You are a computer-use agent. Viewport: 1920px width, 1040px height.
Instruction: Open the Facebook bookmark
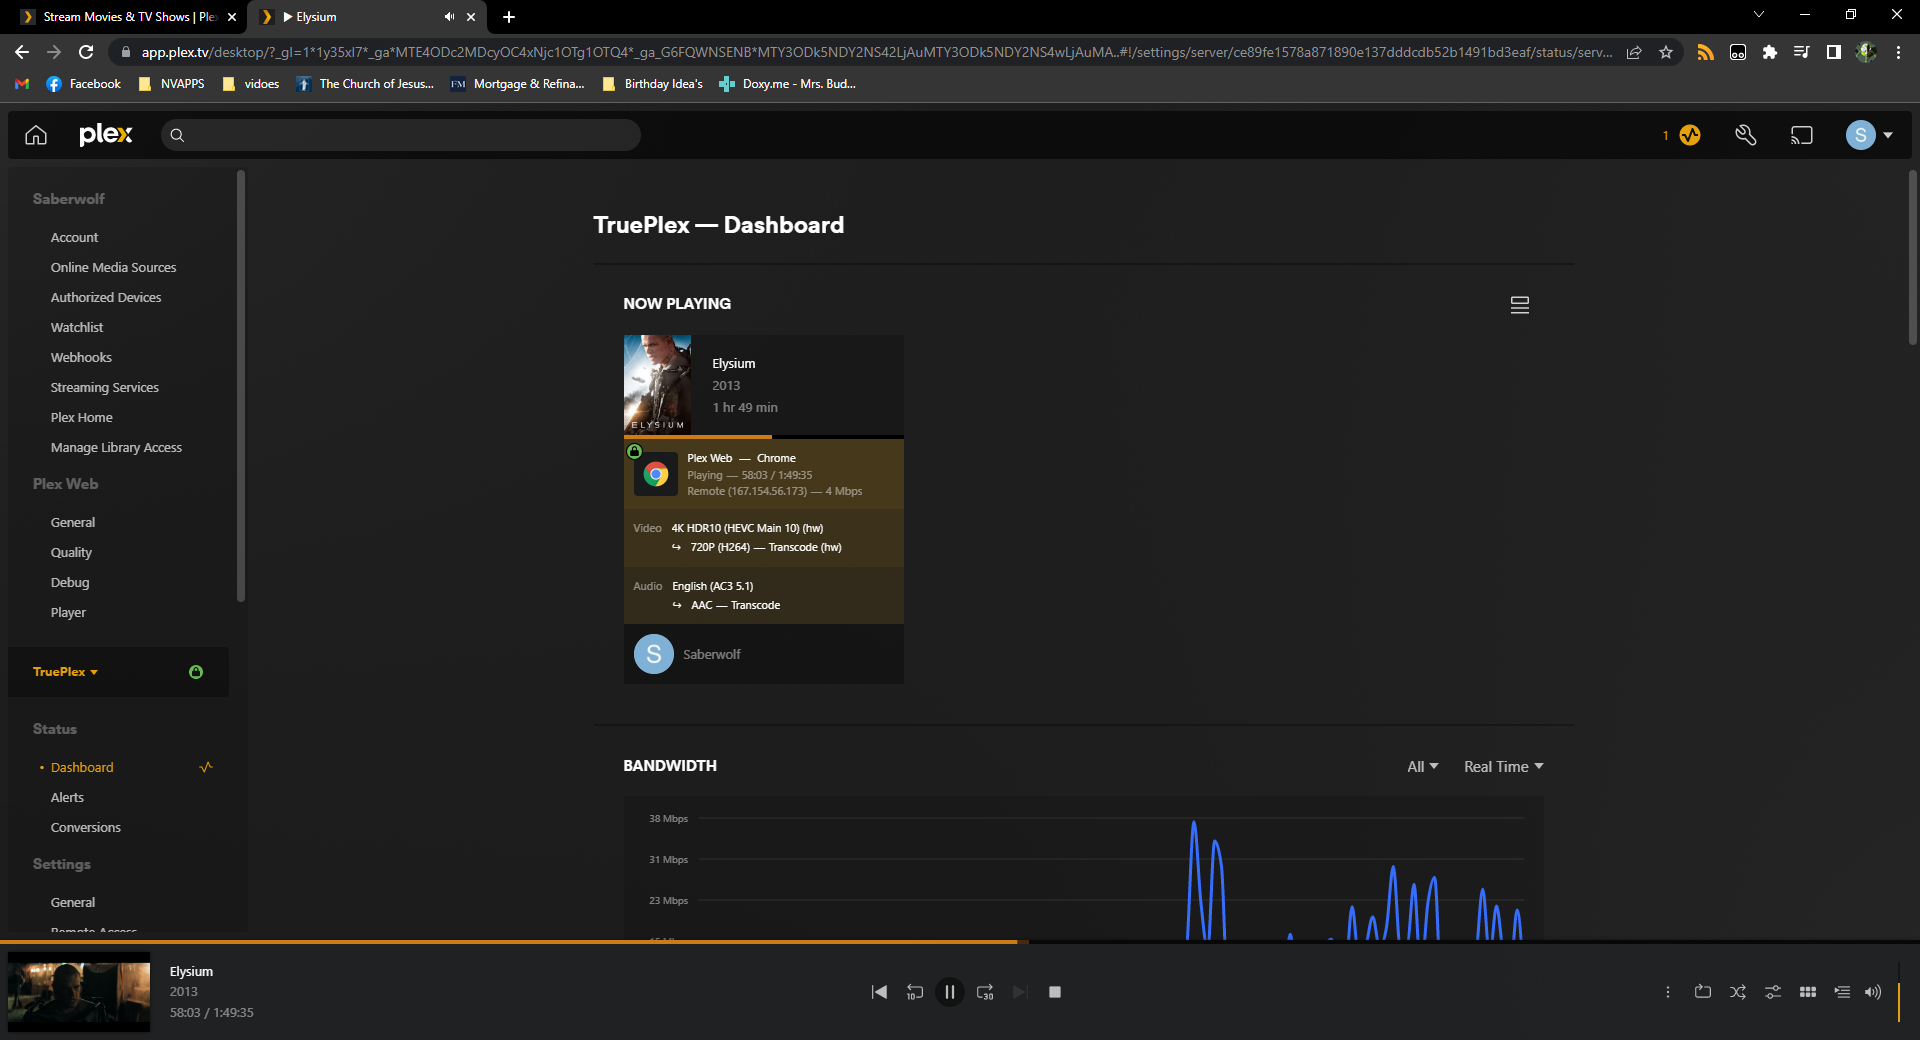click(84, 84)
